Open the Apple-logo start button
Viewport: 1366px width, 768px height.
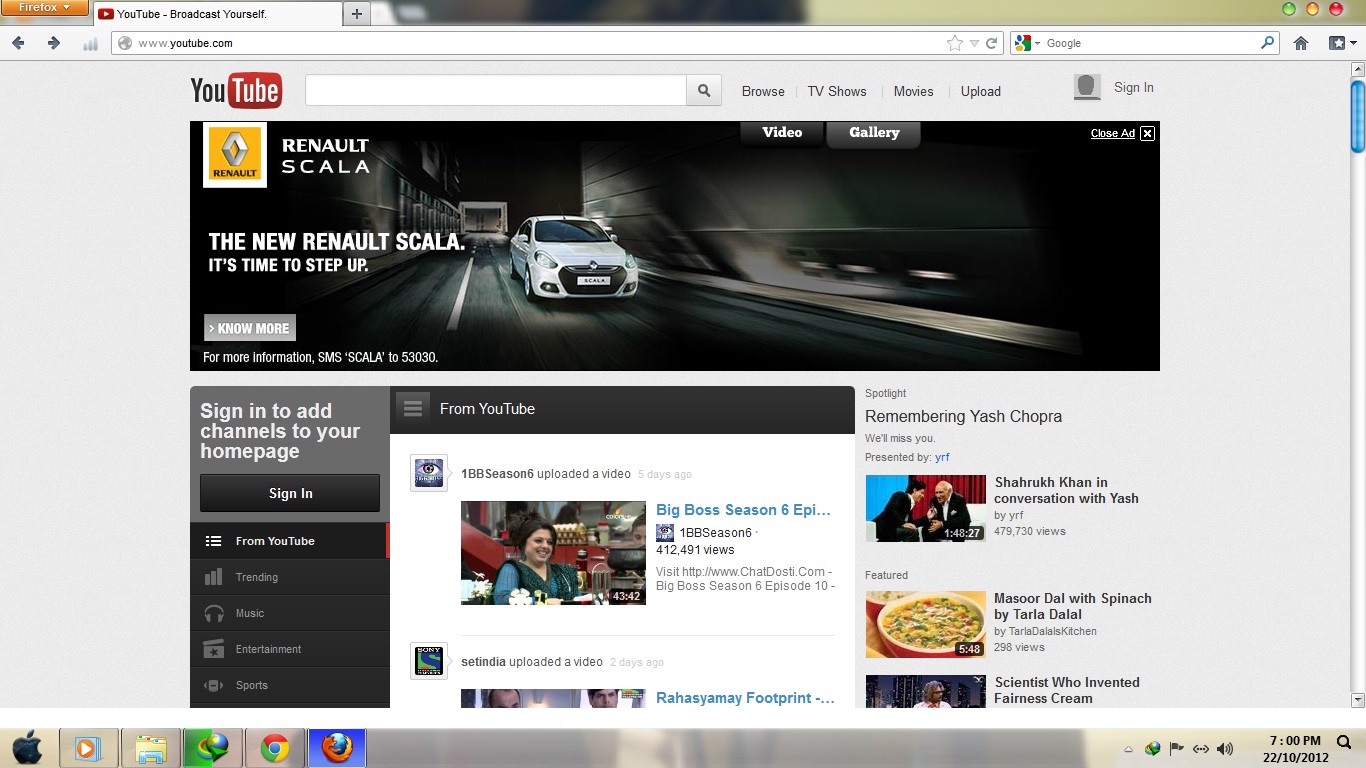27,747
